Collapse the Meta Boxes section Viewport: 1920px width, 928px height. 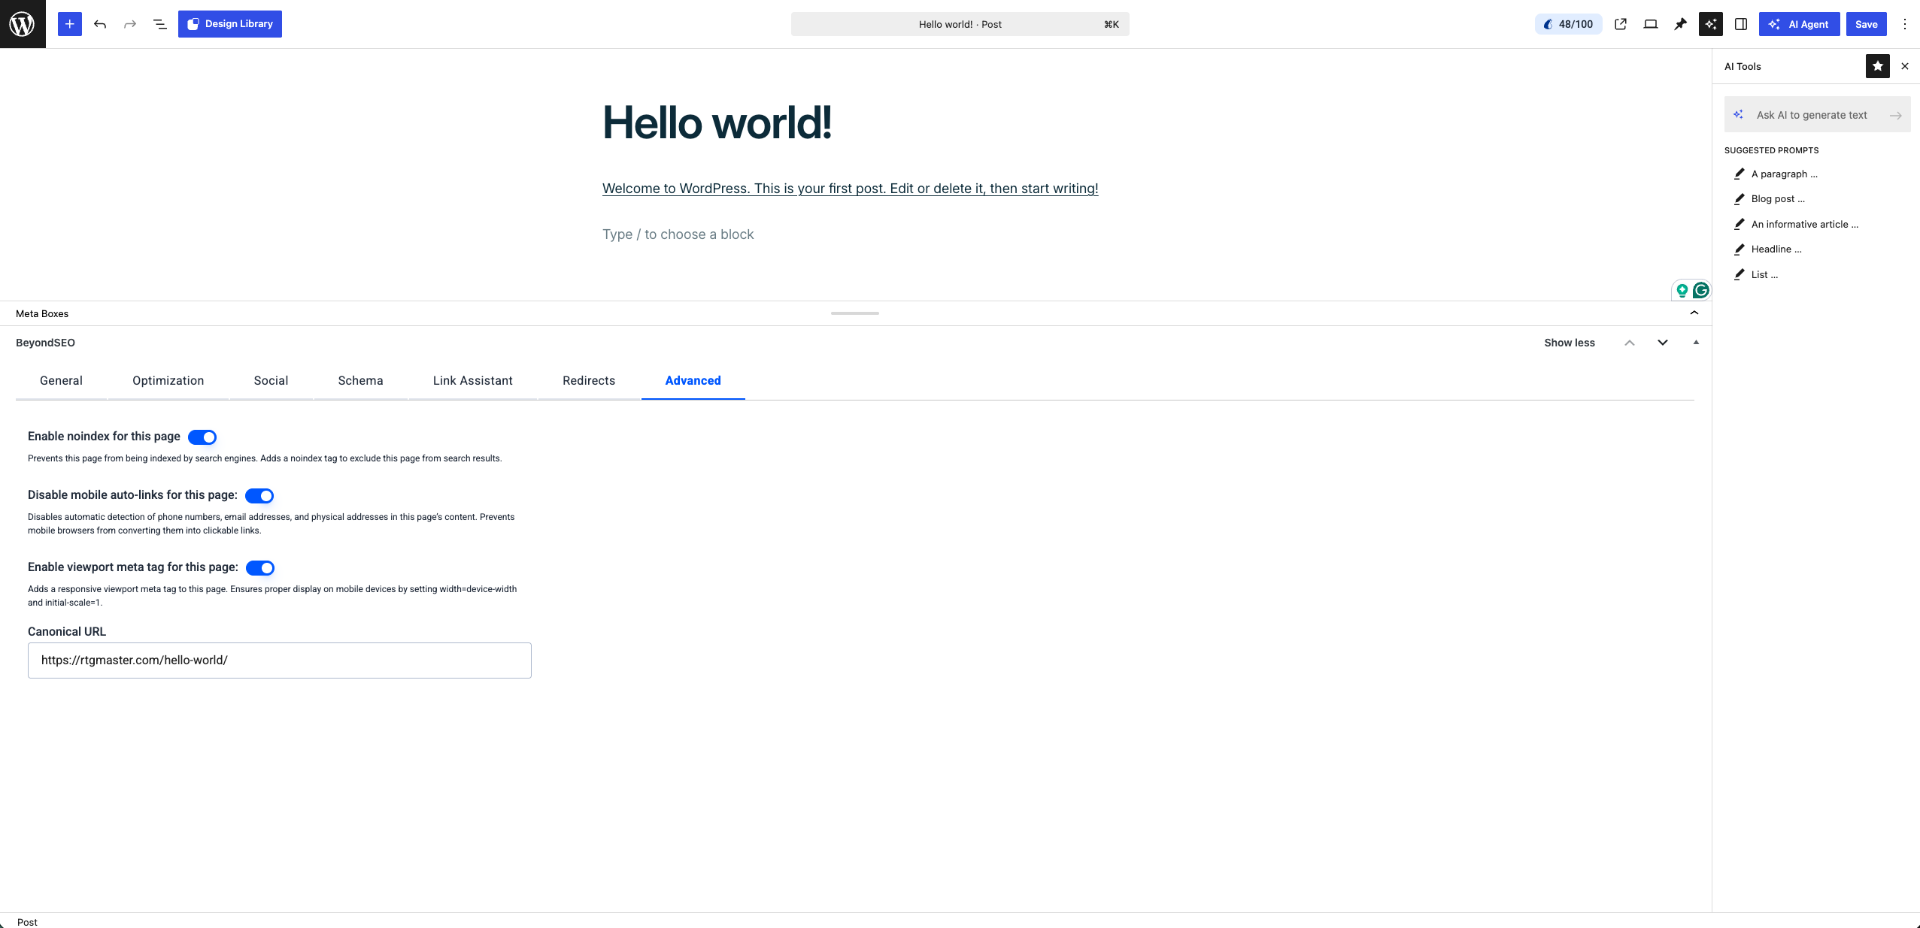pyautogui.click(x=1694, y=313)
